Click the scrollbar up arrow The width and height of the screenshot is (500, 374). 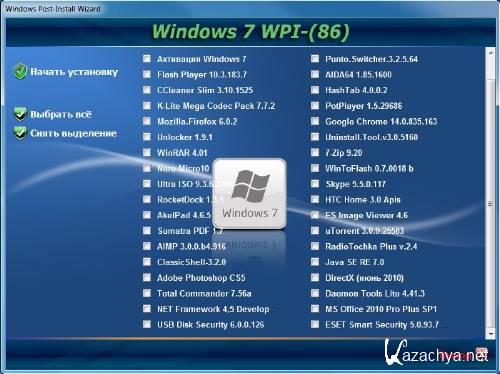coord(490,52)
